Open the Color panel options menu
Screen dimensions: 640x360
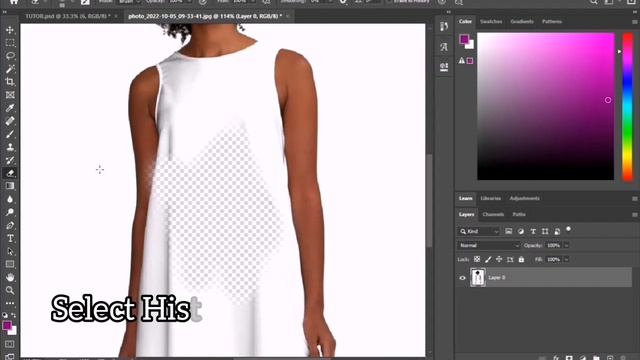coord(635,22)
